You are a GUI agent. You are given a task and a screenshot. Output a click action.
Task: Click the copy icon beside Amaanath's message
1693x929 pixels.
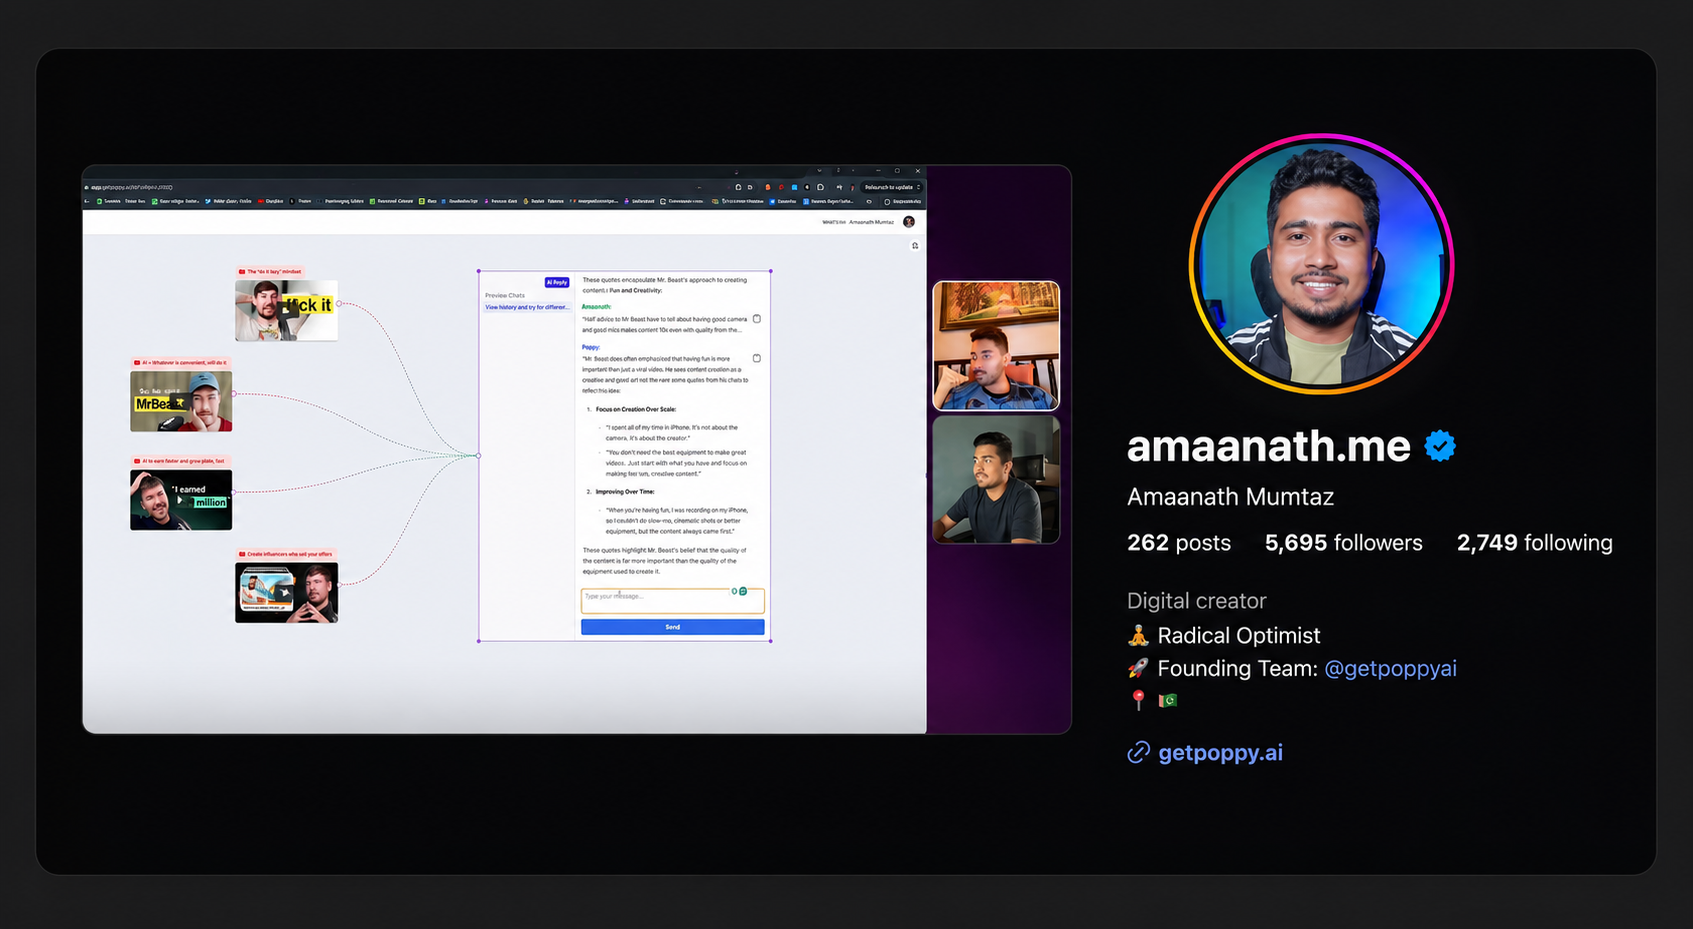click(757, 319)
